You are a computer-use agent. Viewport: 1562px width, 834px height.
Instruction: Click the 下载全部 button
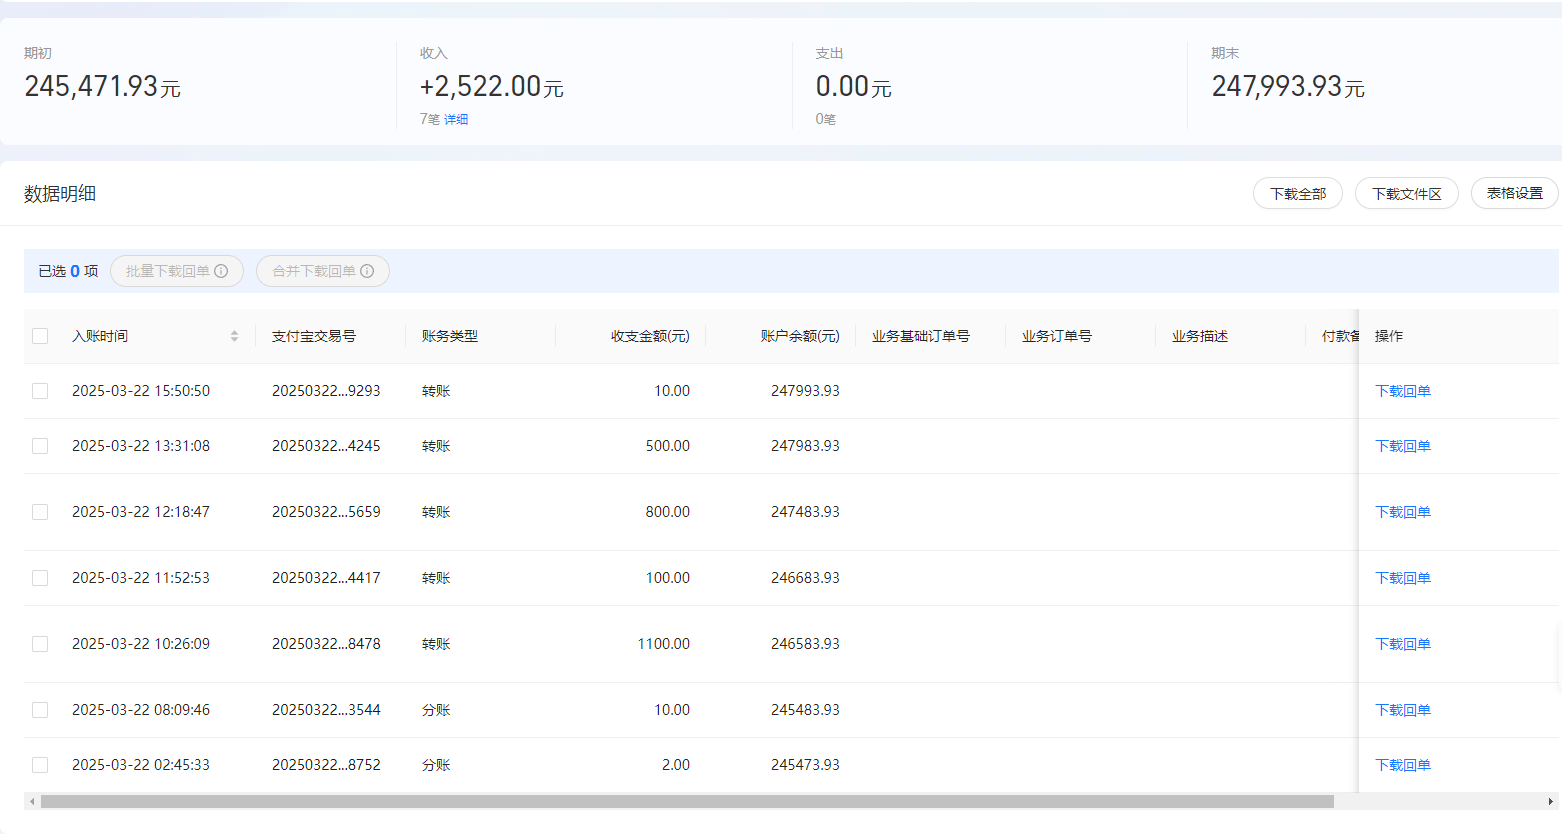[1298, 194]
